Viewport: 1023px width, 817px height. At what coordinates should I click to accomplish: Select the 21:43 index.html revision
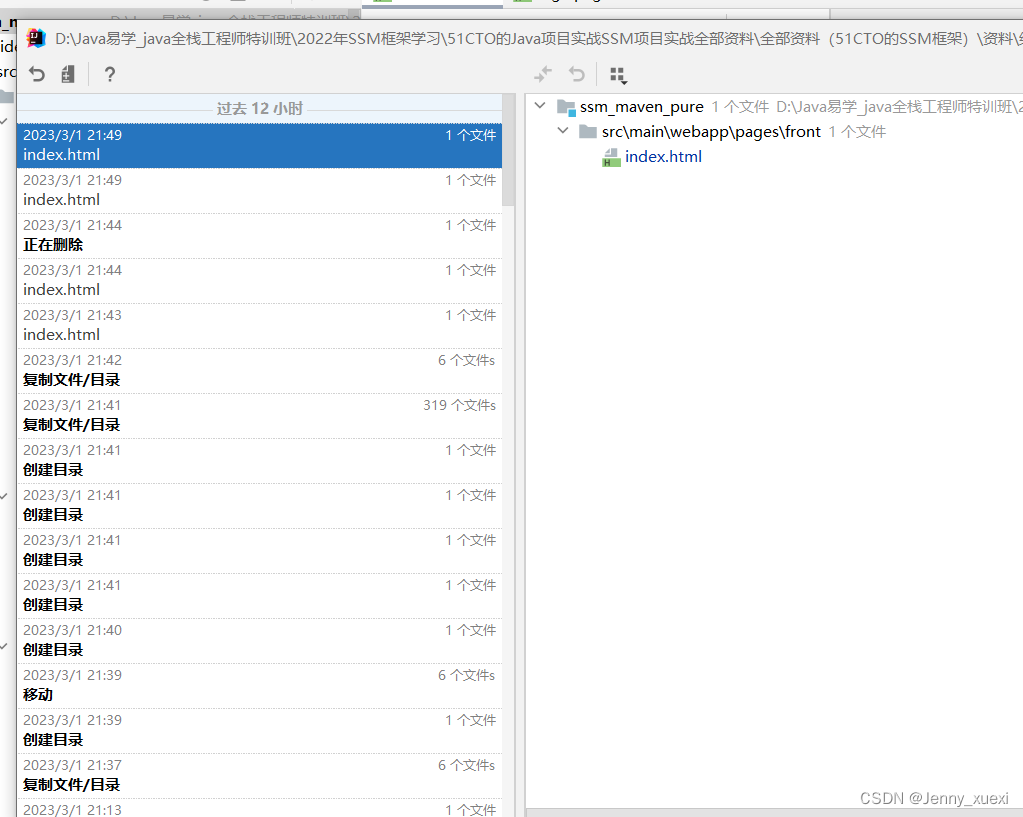tap(260, 326)
